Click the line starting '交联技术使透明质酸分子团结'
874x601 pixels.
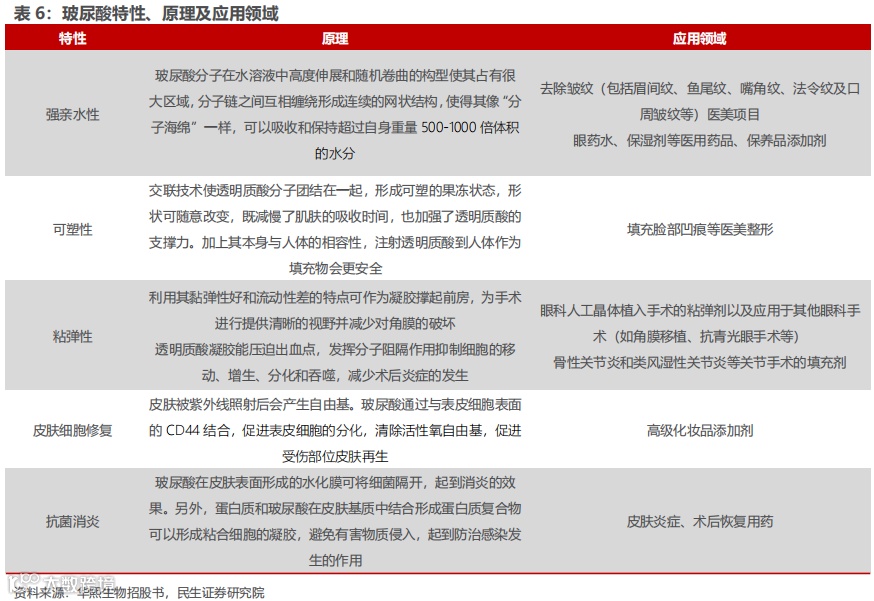pyautogui.click(x=335, y=191)
